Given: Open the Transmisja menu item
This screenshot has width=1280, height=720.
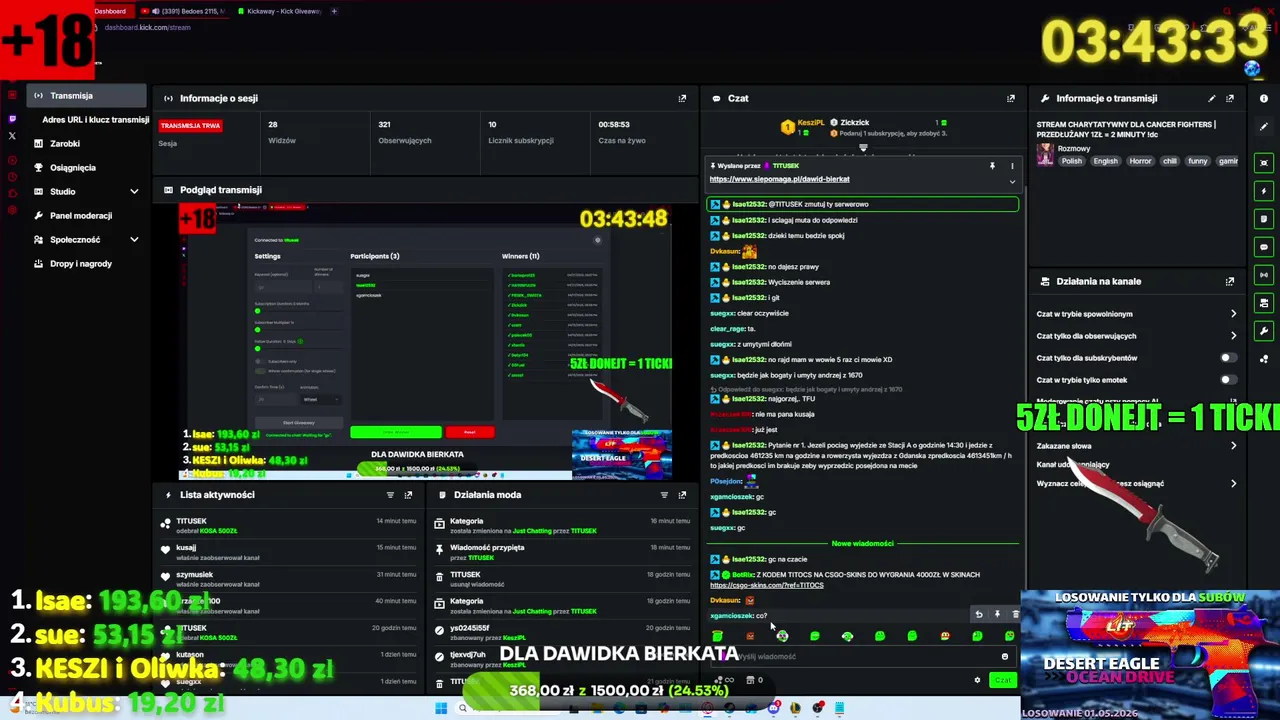Looking at the screenshot, I should (x=87, y=96).
